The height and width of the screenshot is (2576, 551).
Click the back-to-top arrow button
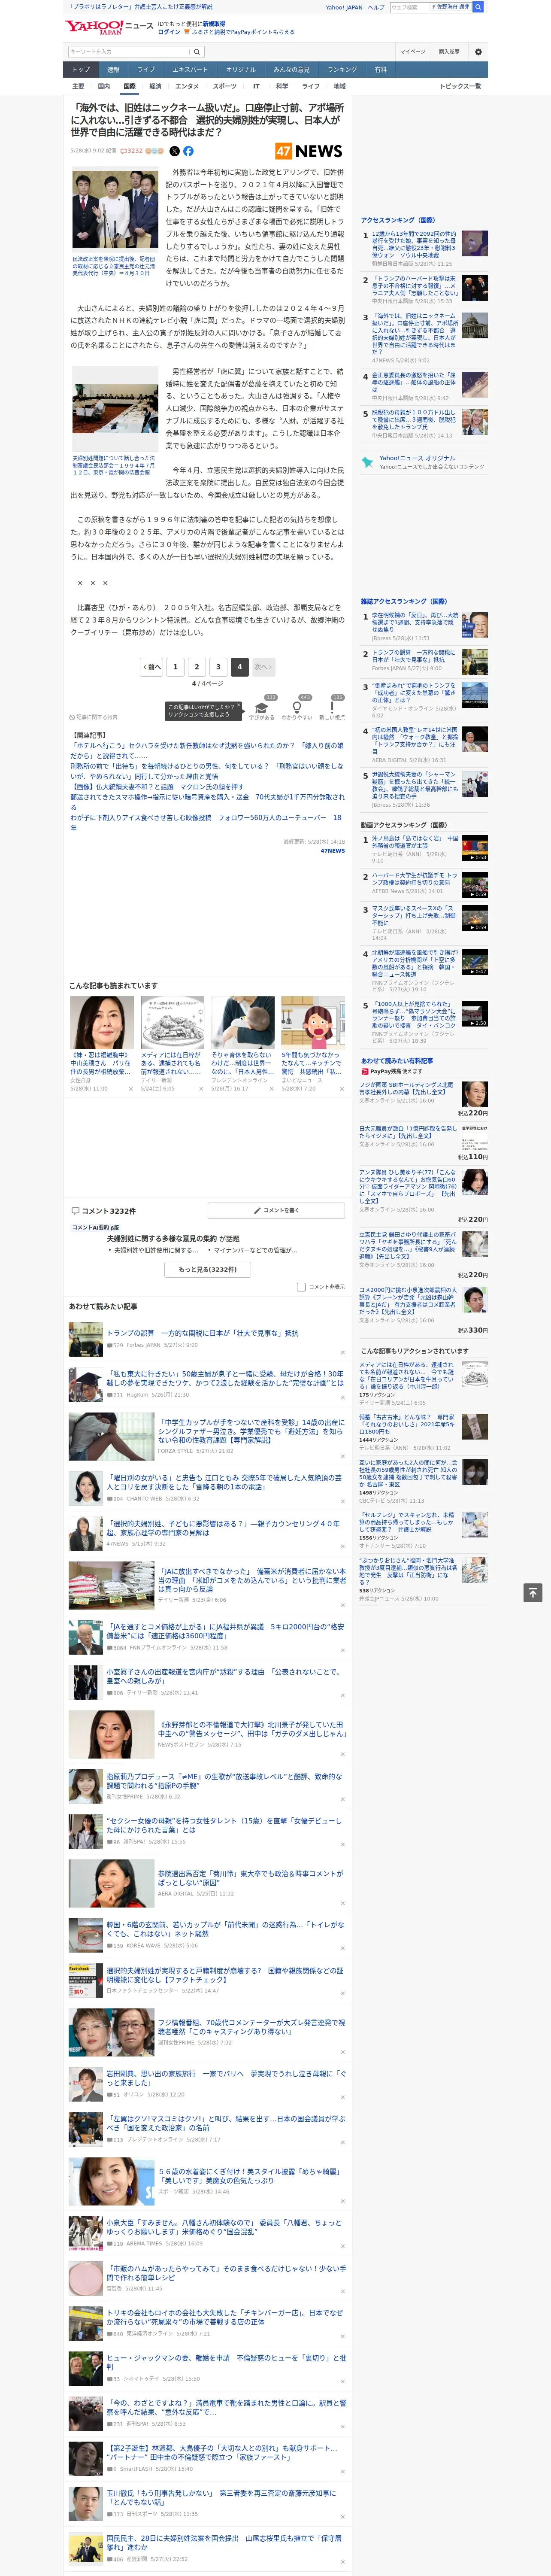tap(533, 1593)
